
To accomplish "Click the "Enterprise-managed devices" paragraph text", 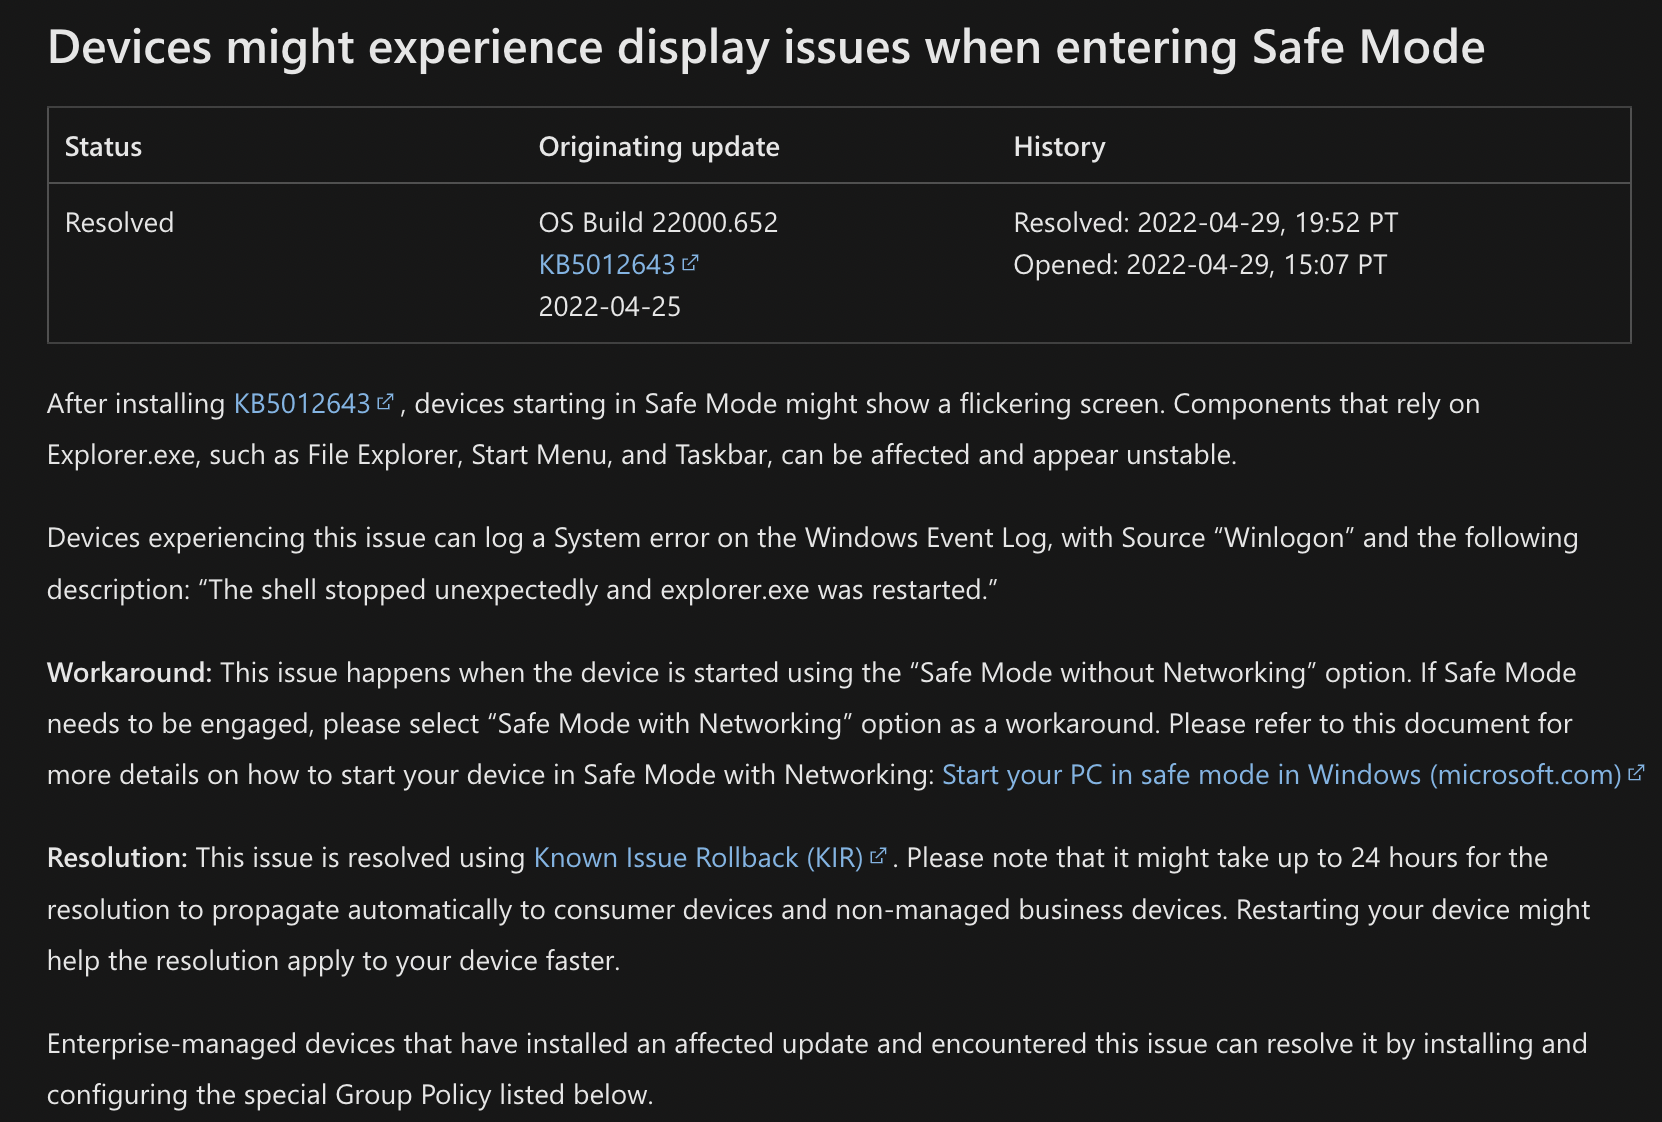I will point(817,1069).
